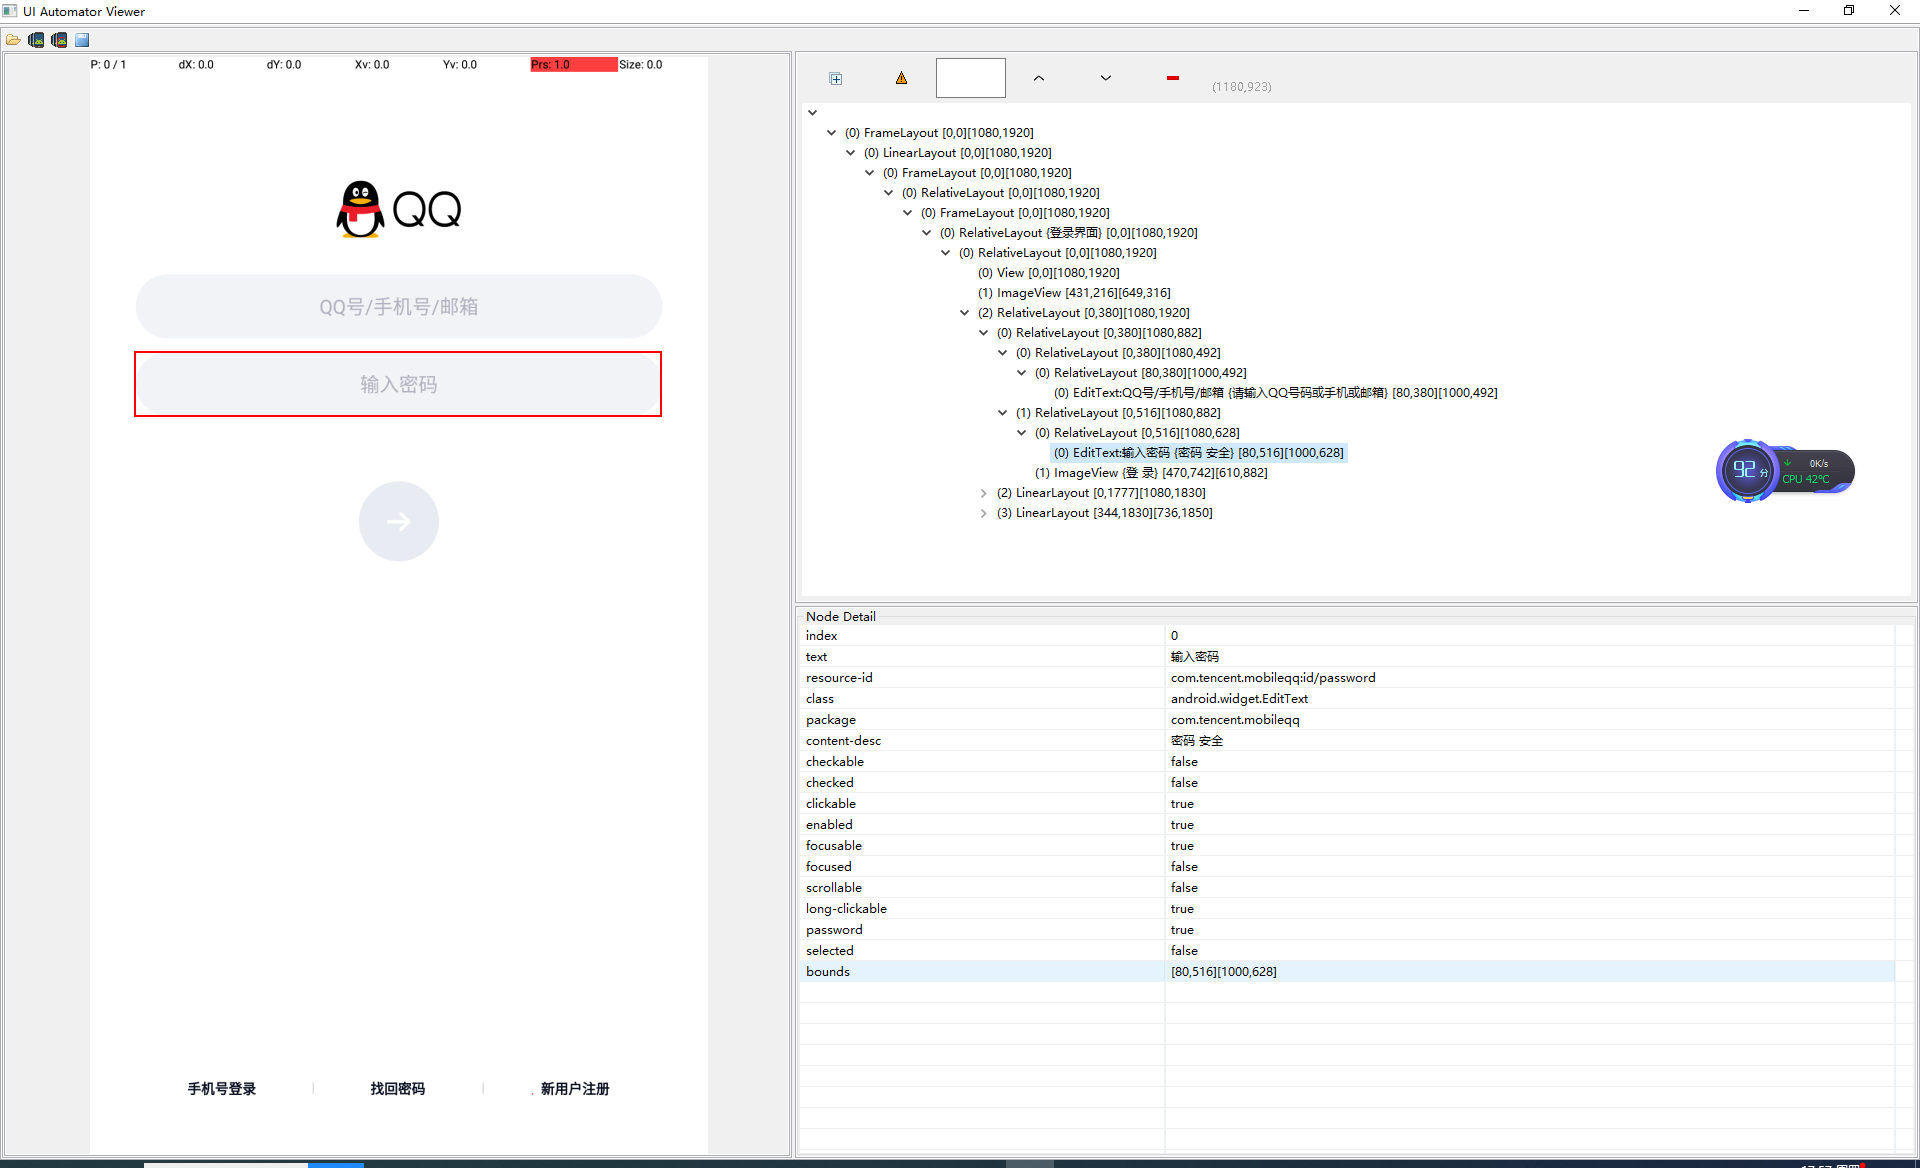Image resolution: width=1920 pixels, height=1168 pixels.
Task: Click the down arrow next-result icon
Action: tap(1105, 78)
